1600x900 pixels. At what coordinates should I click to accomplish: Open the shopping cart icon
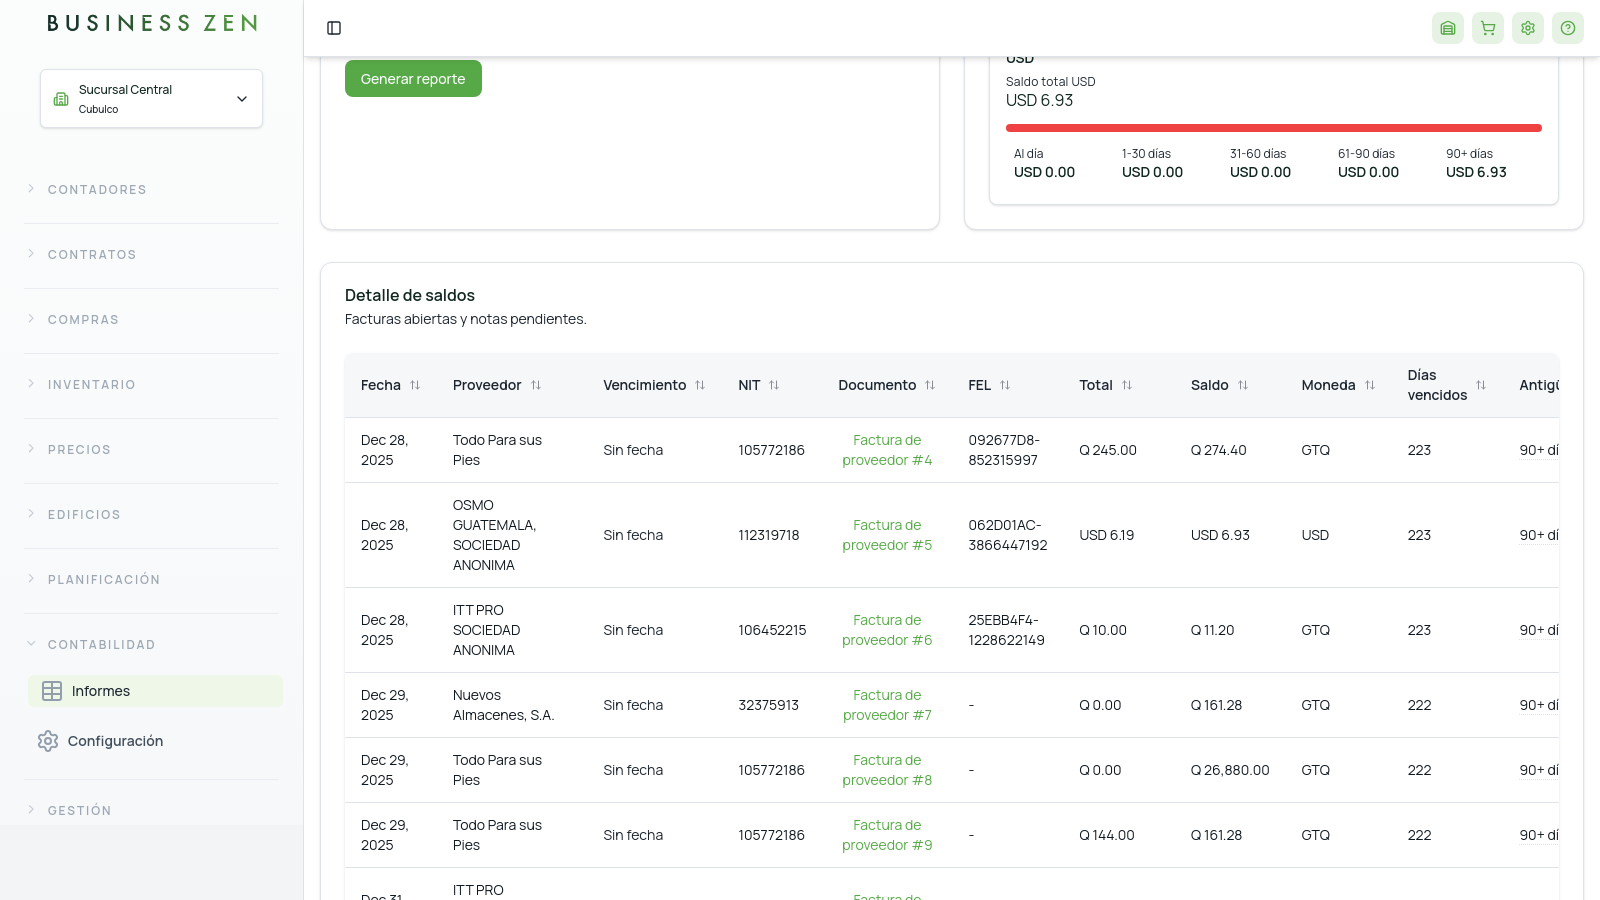tap(1488, 28)
